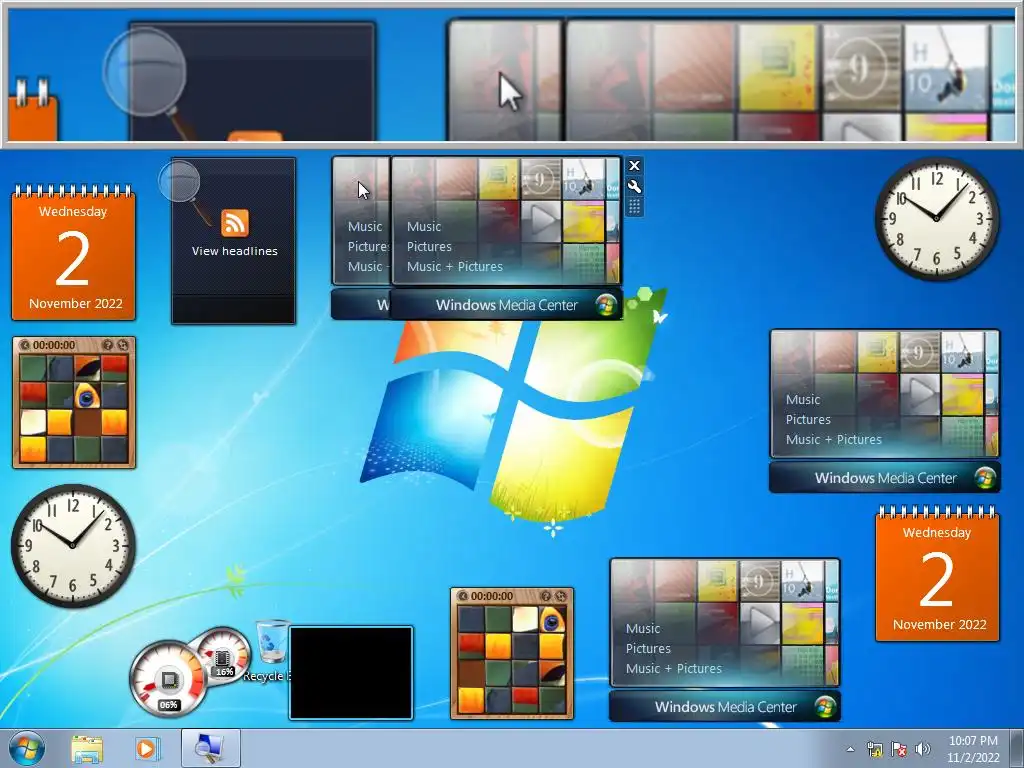
Task: Click the 00:00:00 timer in bottom puzzle
Action: (x=492, y=596)
